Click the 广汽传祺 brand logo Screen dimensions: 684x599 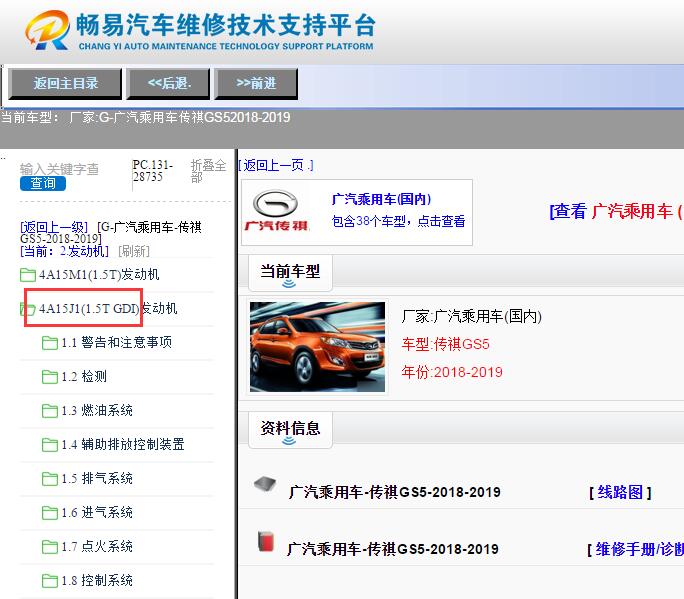click(x=276, y=211)
